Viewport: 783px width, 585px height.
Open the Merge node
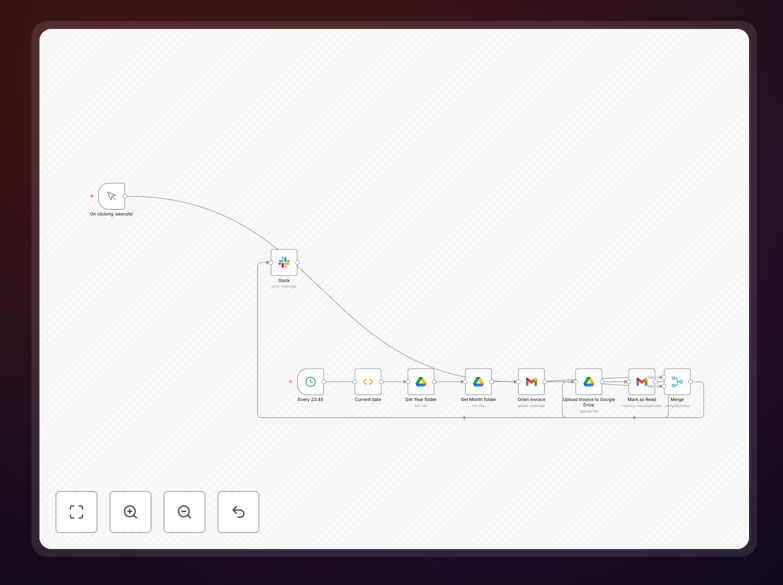677,382
